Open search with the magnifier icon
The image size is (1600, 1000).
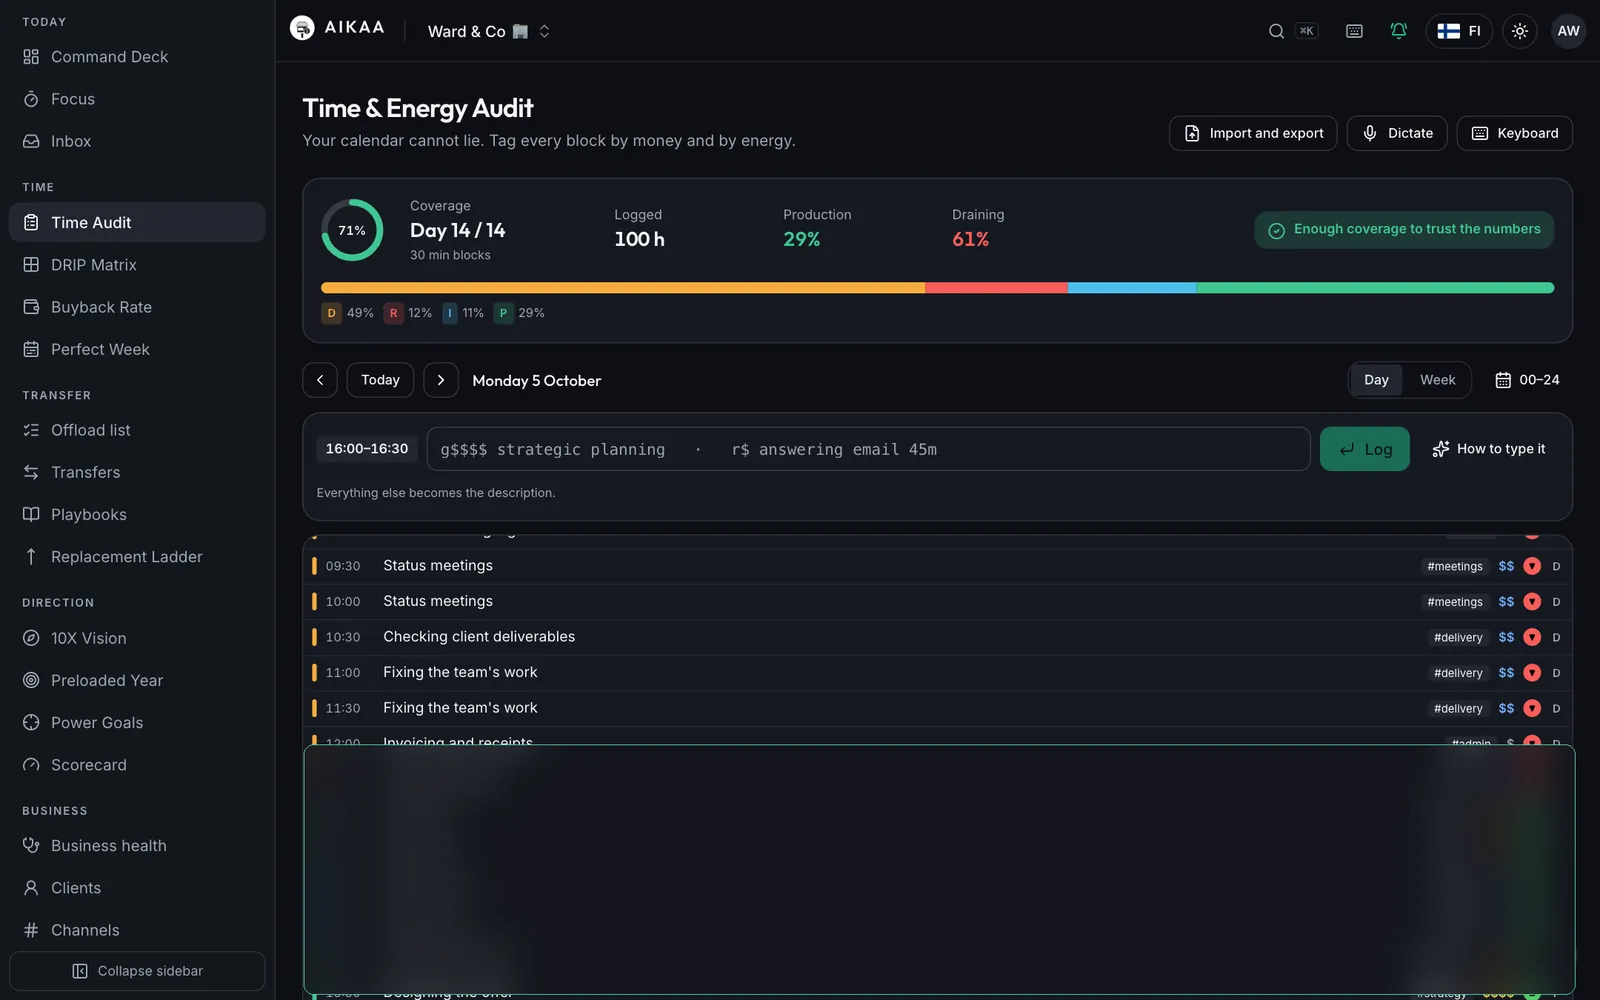pos(1276,31)
